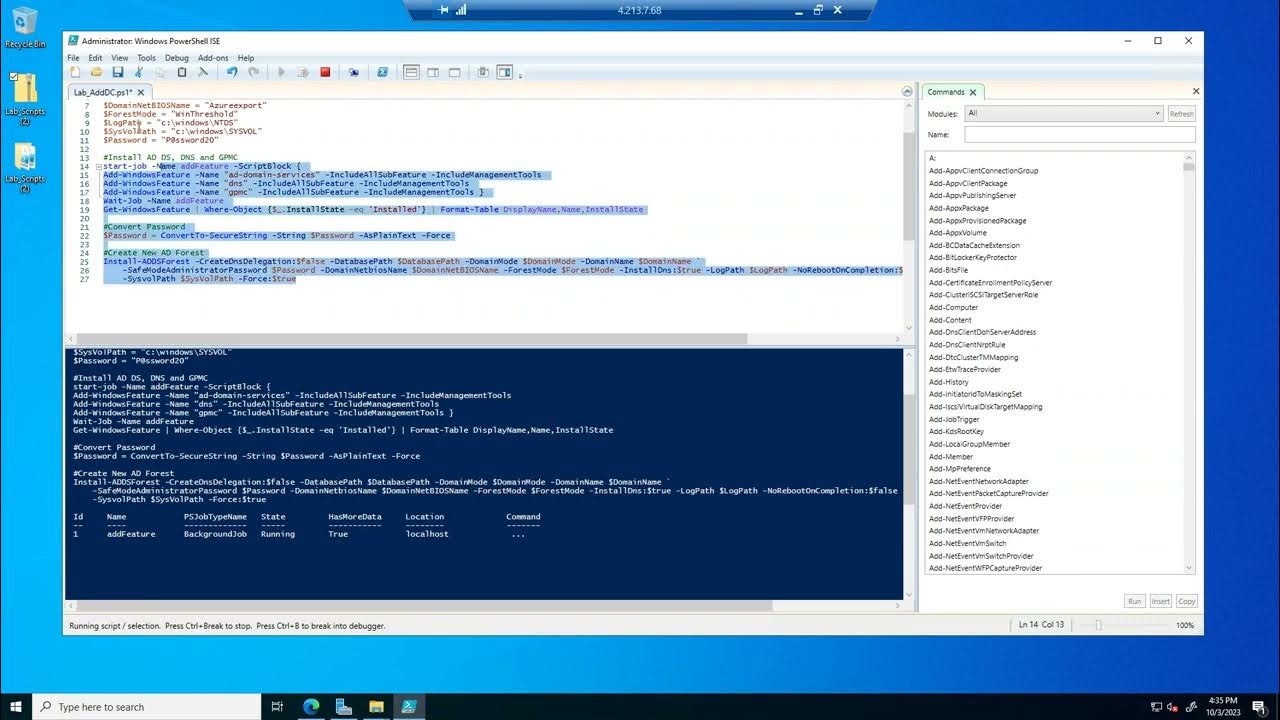Click the taskbar search box

pyautogui.click(x=147, y=707)
